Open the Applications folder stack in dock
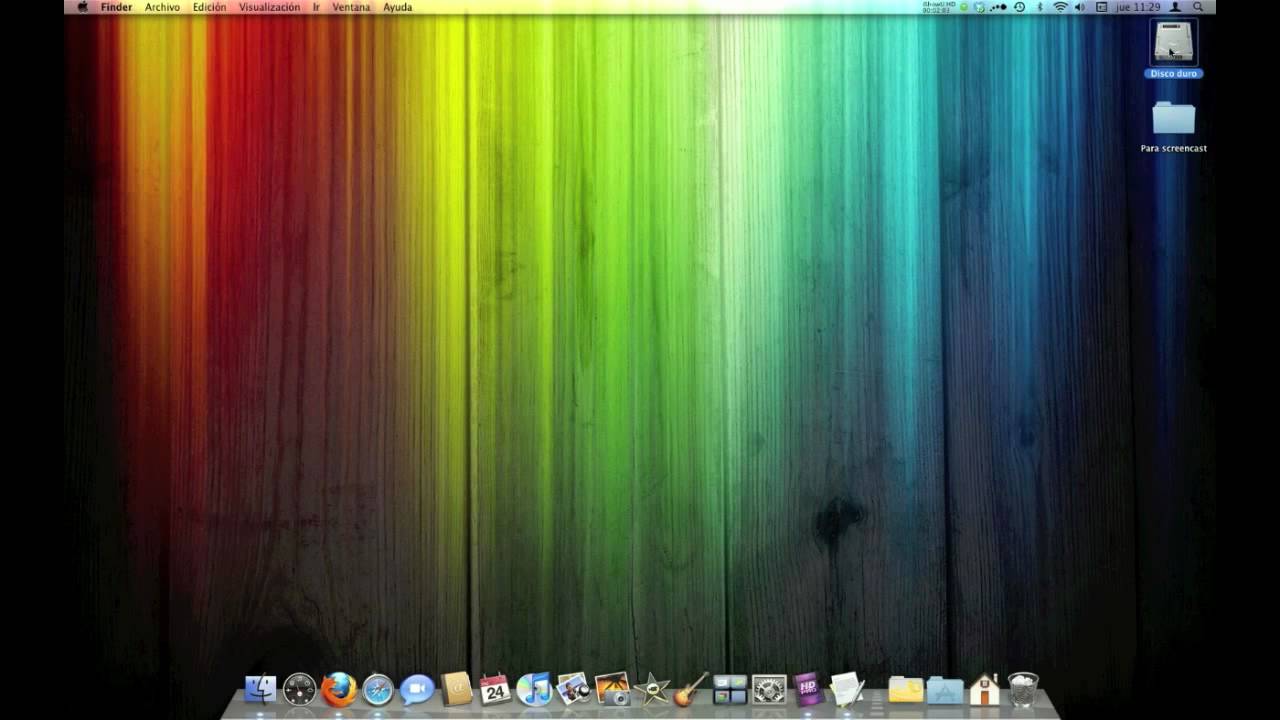 [945, 689]
